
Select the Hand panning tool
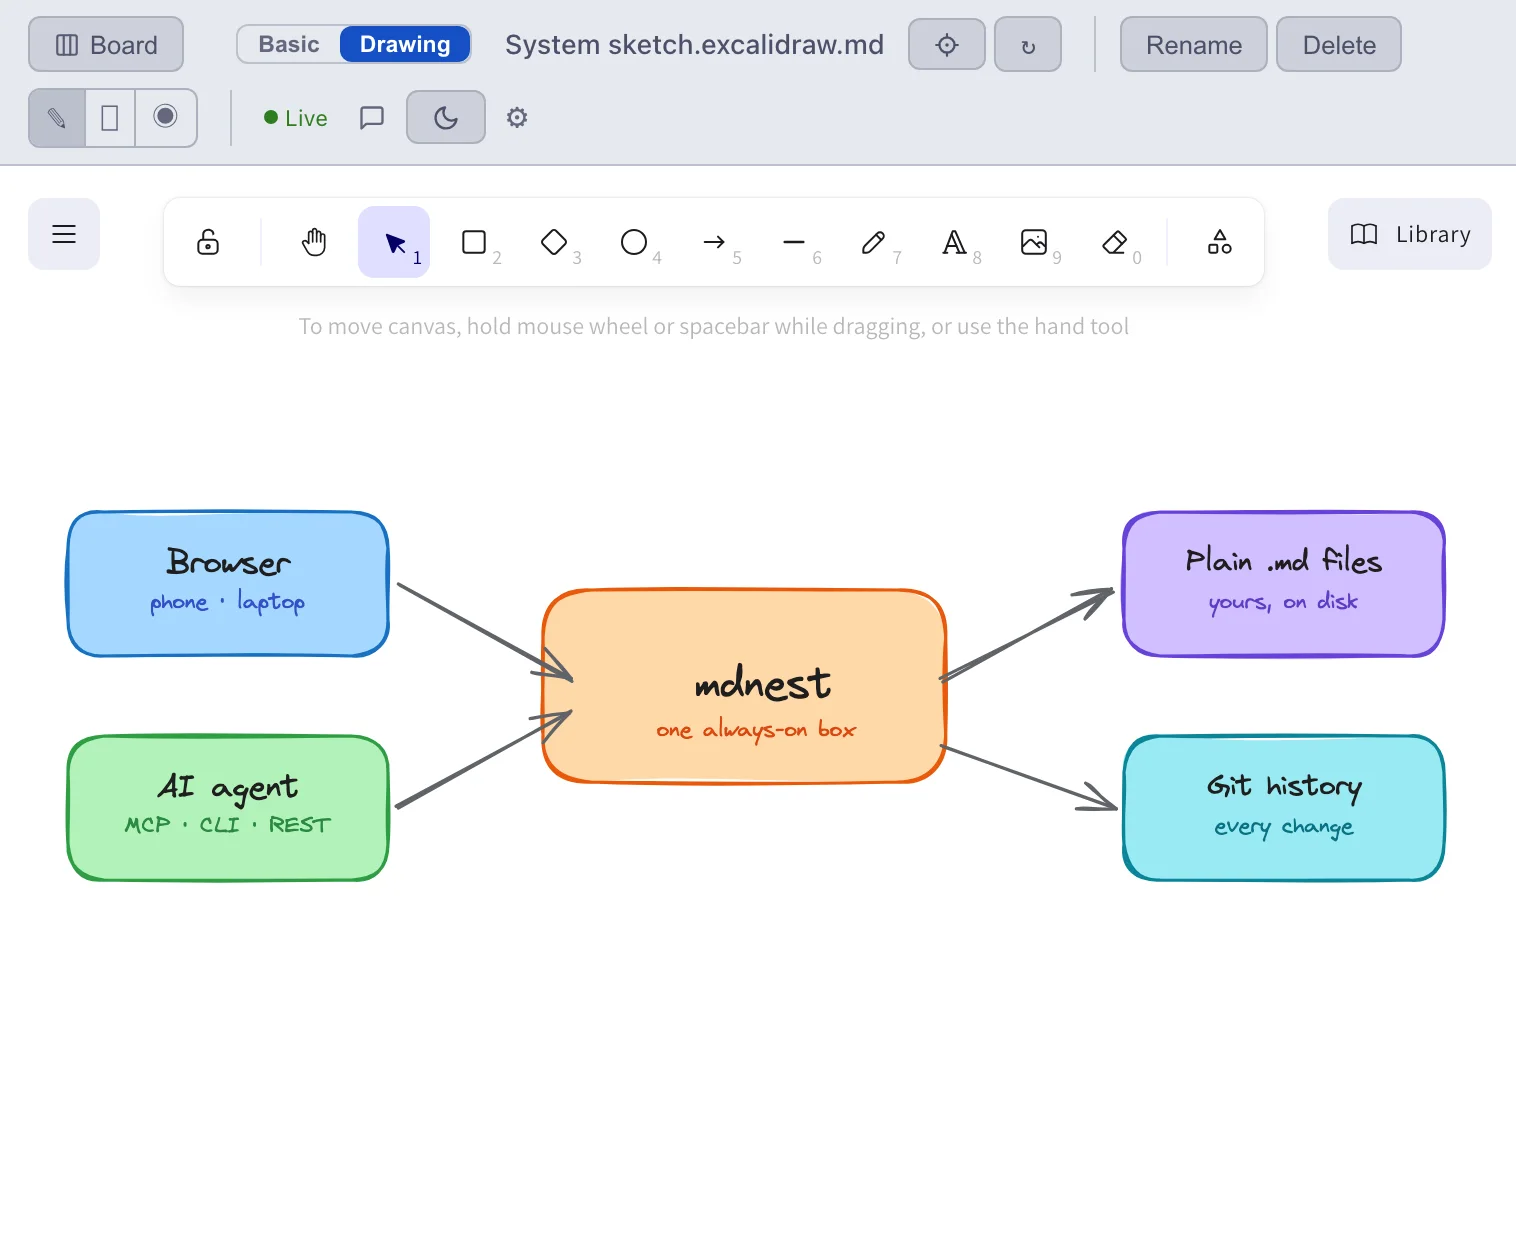click(x=314, y=242)
